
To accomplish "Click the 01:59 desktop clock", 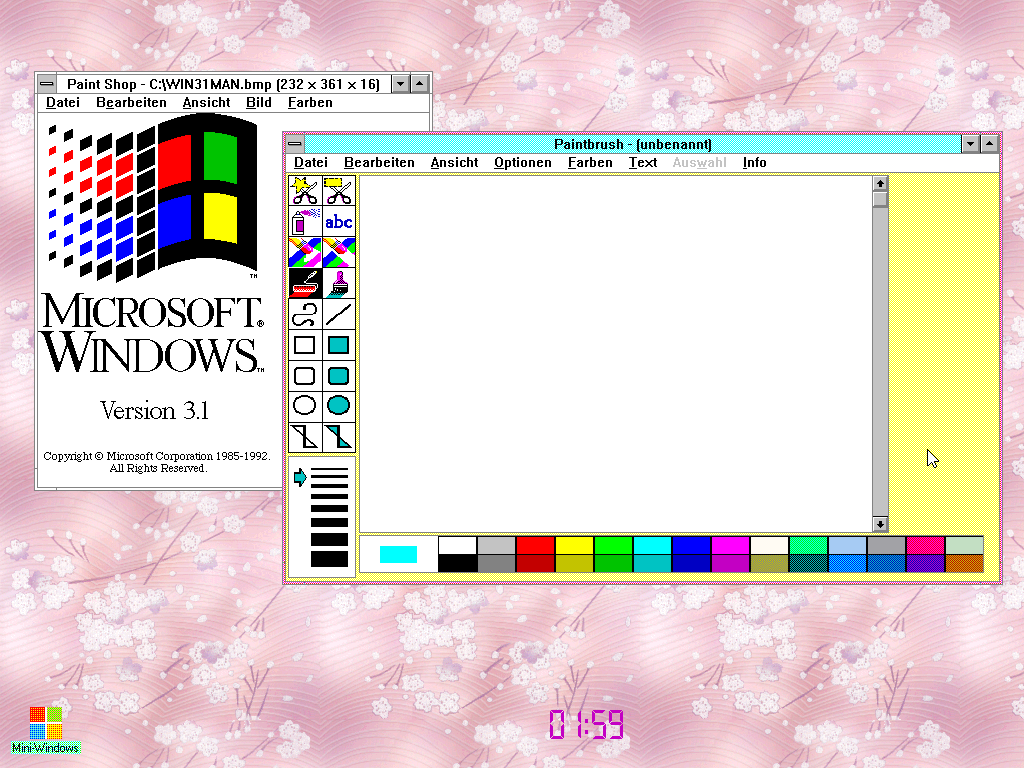I will point(586,724).
